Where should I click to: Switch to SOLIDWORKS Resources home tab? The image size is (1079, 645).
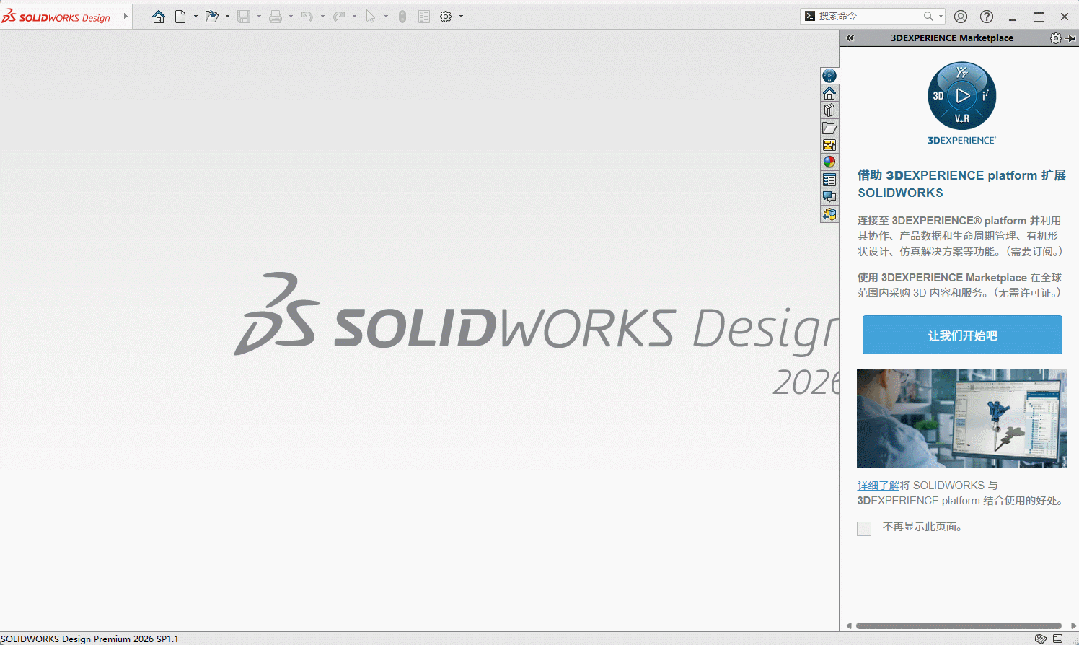[x=829, y=93]
